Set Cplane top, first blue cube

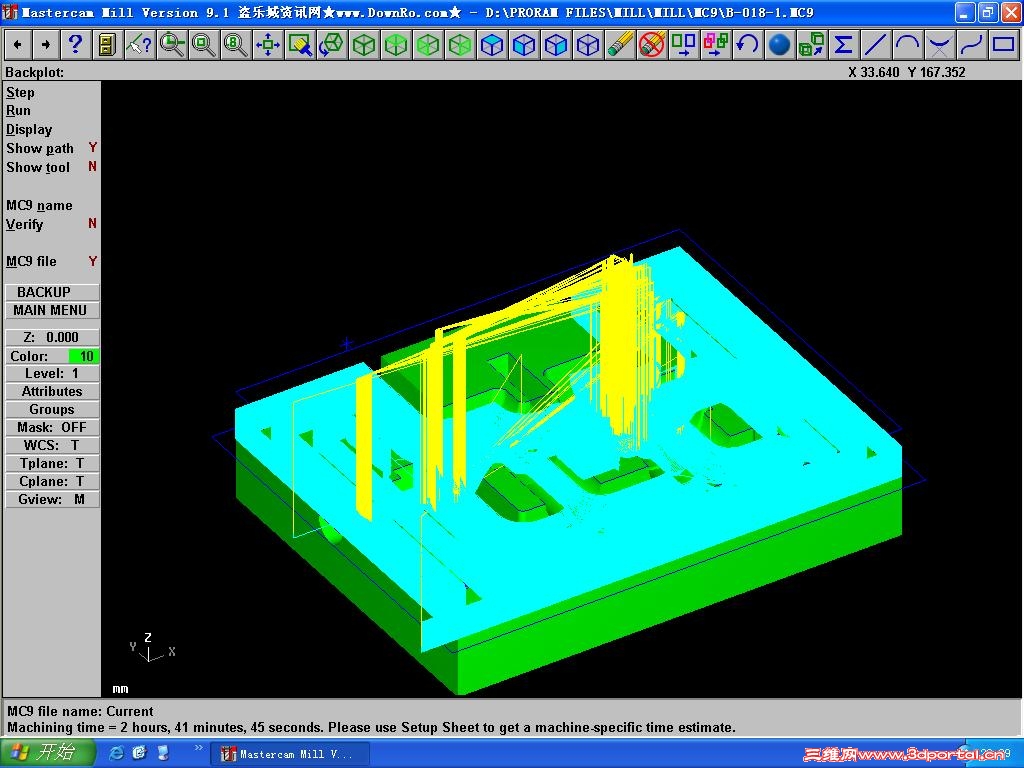(492, 45)
